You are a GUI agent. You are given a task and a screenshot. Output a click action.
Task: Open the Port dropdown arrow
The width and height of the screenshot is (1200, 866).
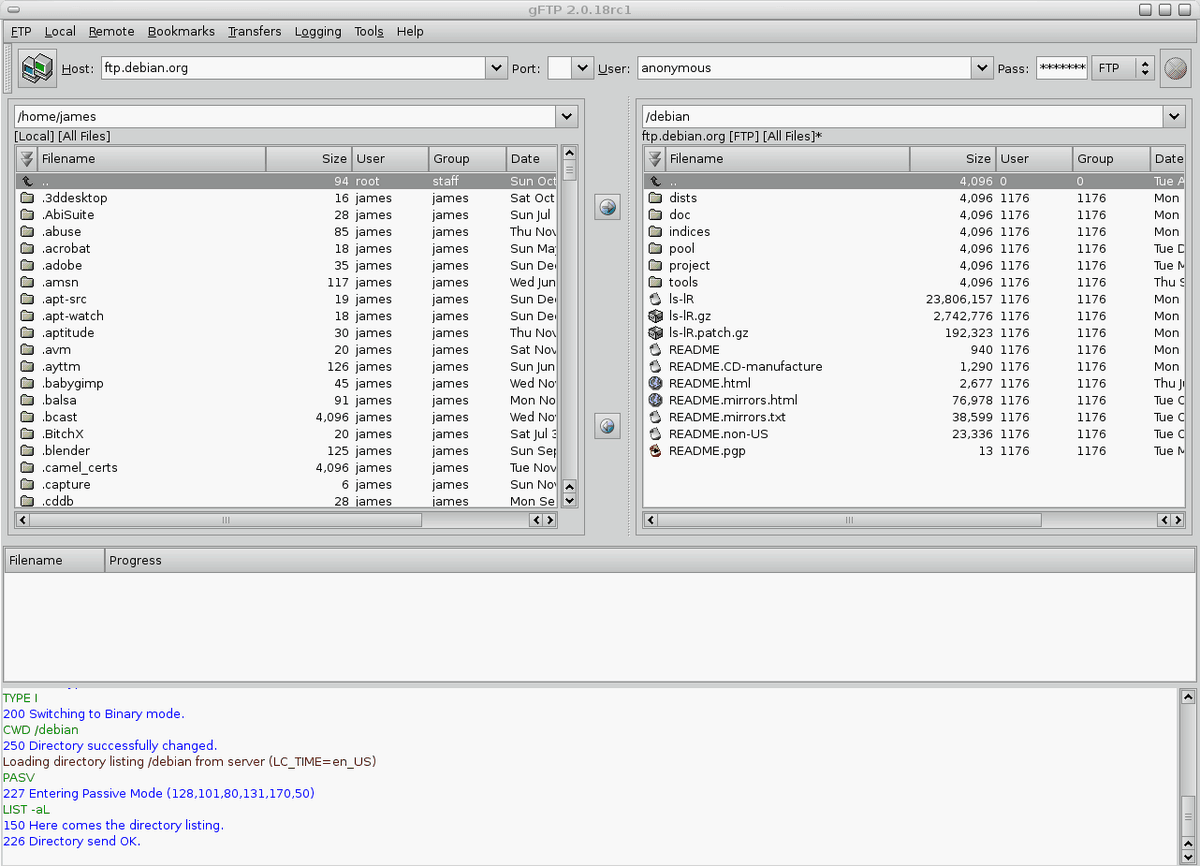tap(584, 68)
